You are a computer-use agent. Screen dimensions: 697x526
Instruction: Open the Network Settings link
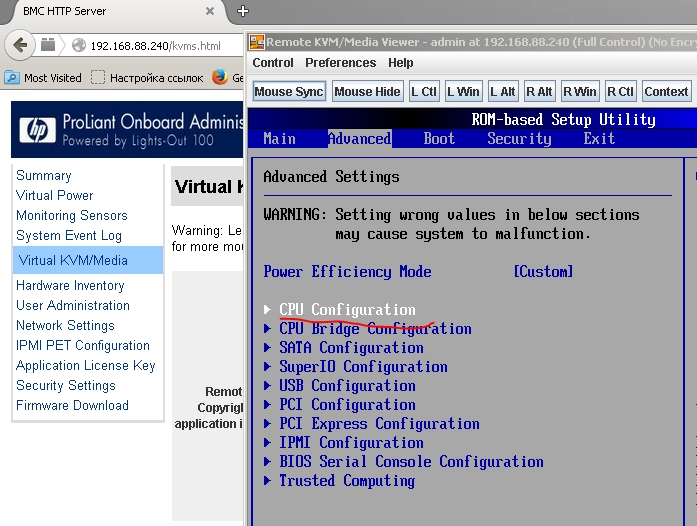(x=65, y=325)
